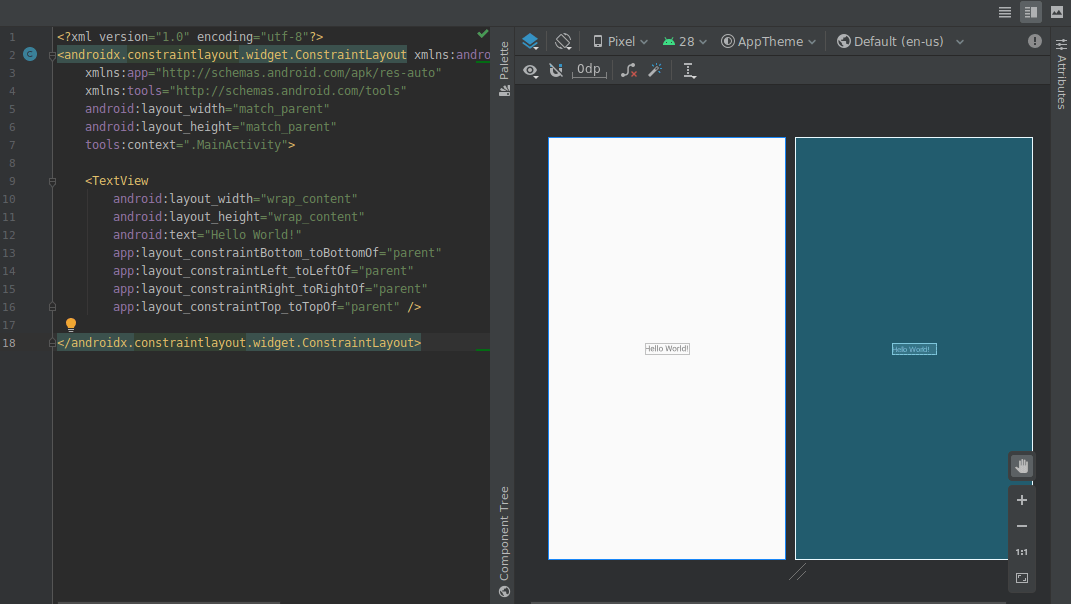Switch to Code view with the lines icon
Screen dimensions: 1071x604
click(x=1004, y=11)
